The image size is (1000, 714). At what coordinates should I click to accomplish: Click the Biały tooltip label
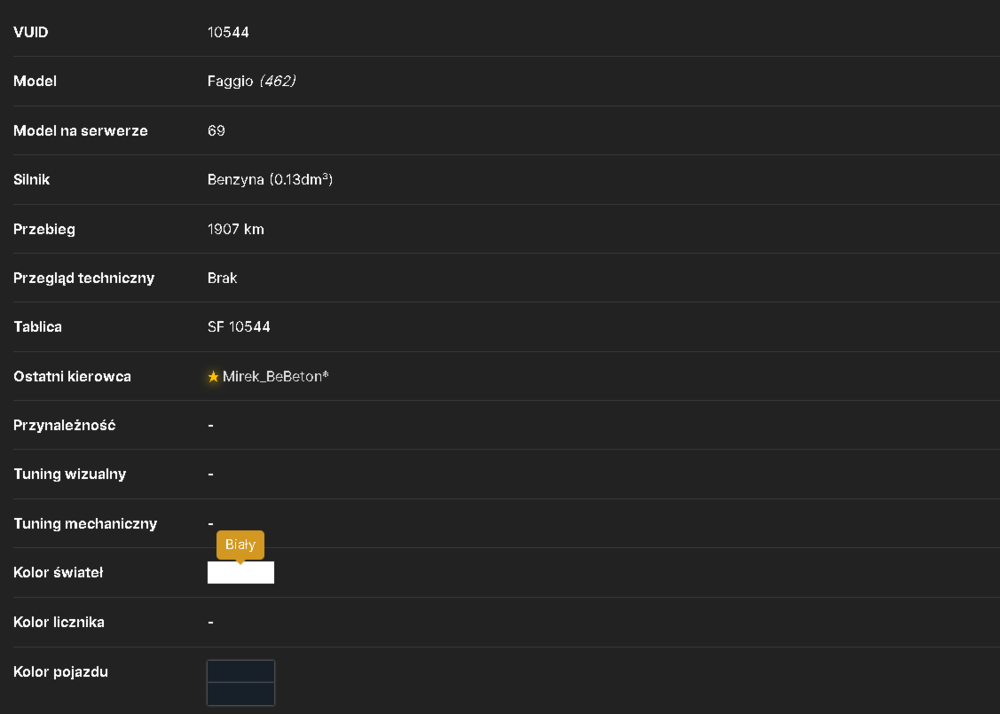click(x=240, y=544)
